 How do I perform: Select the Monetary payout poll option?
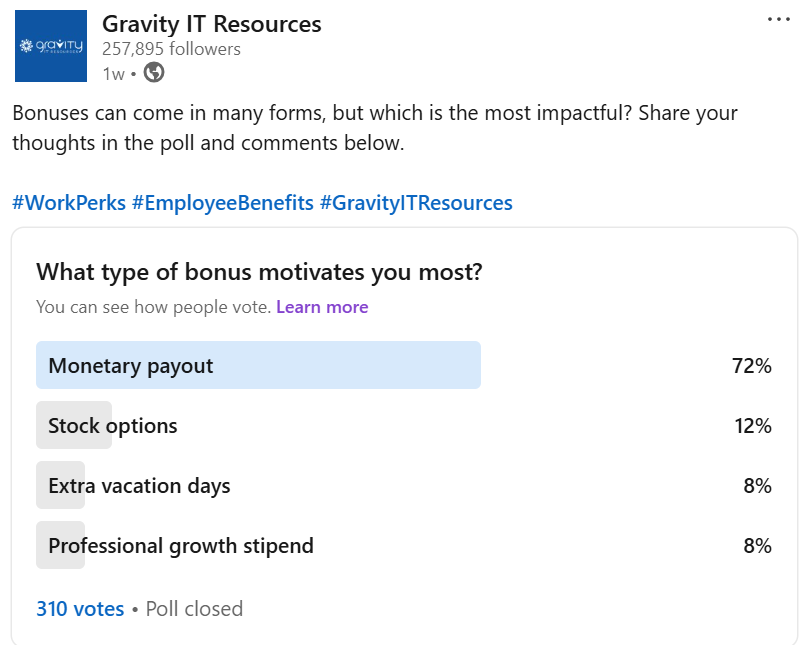pos(404,365)
